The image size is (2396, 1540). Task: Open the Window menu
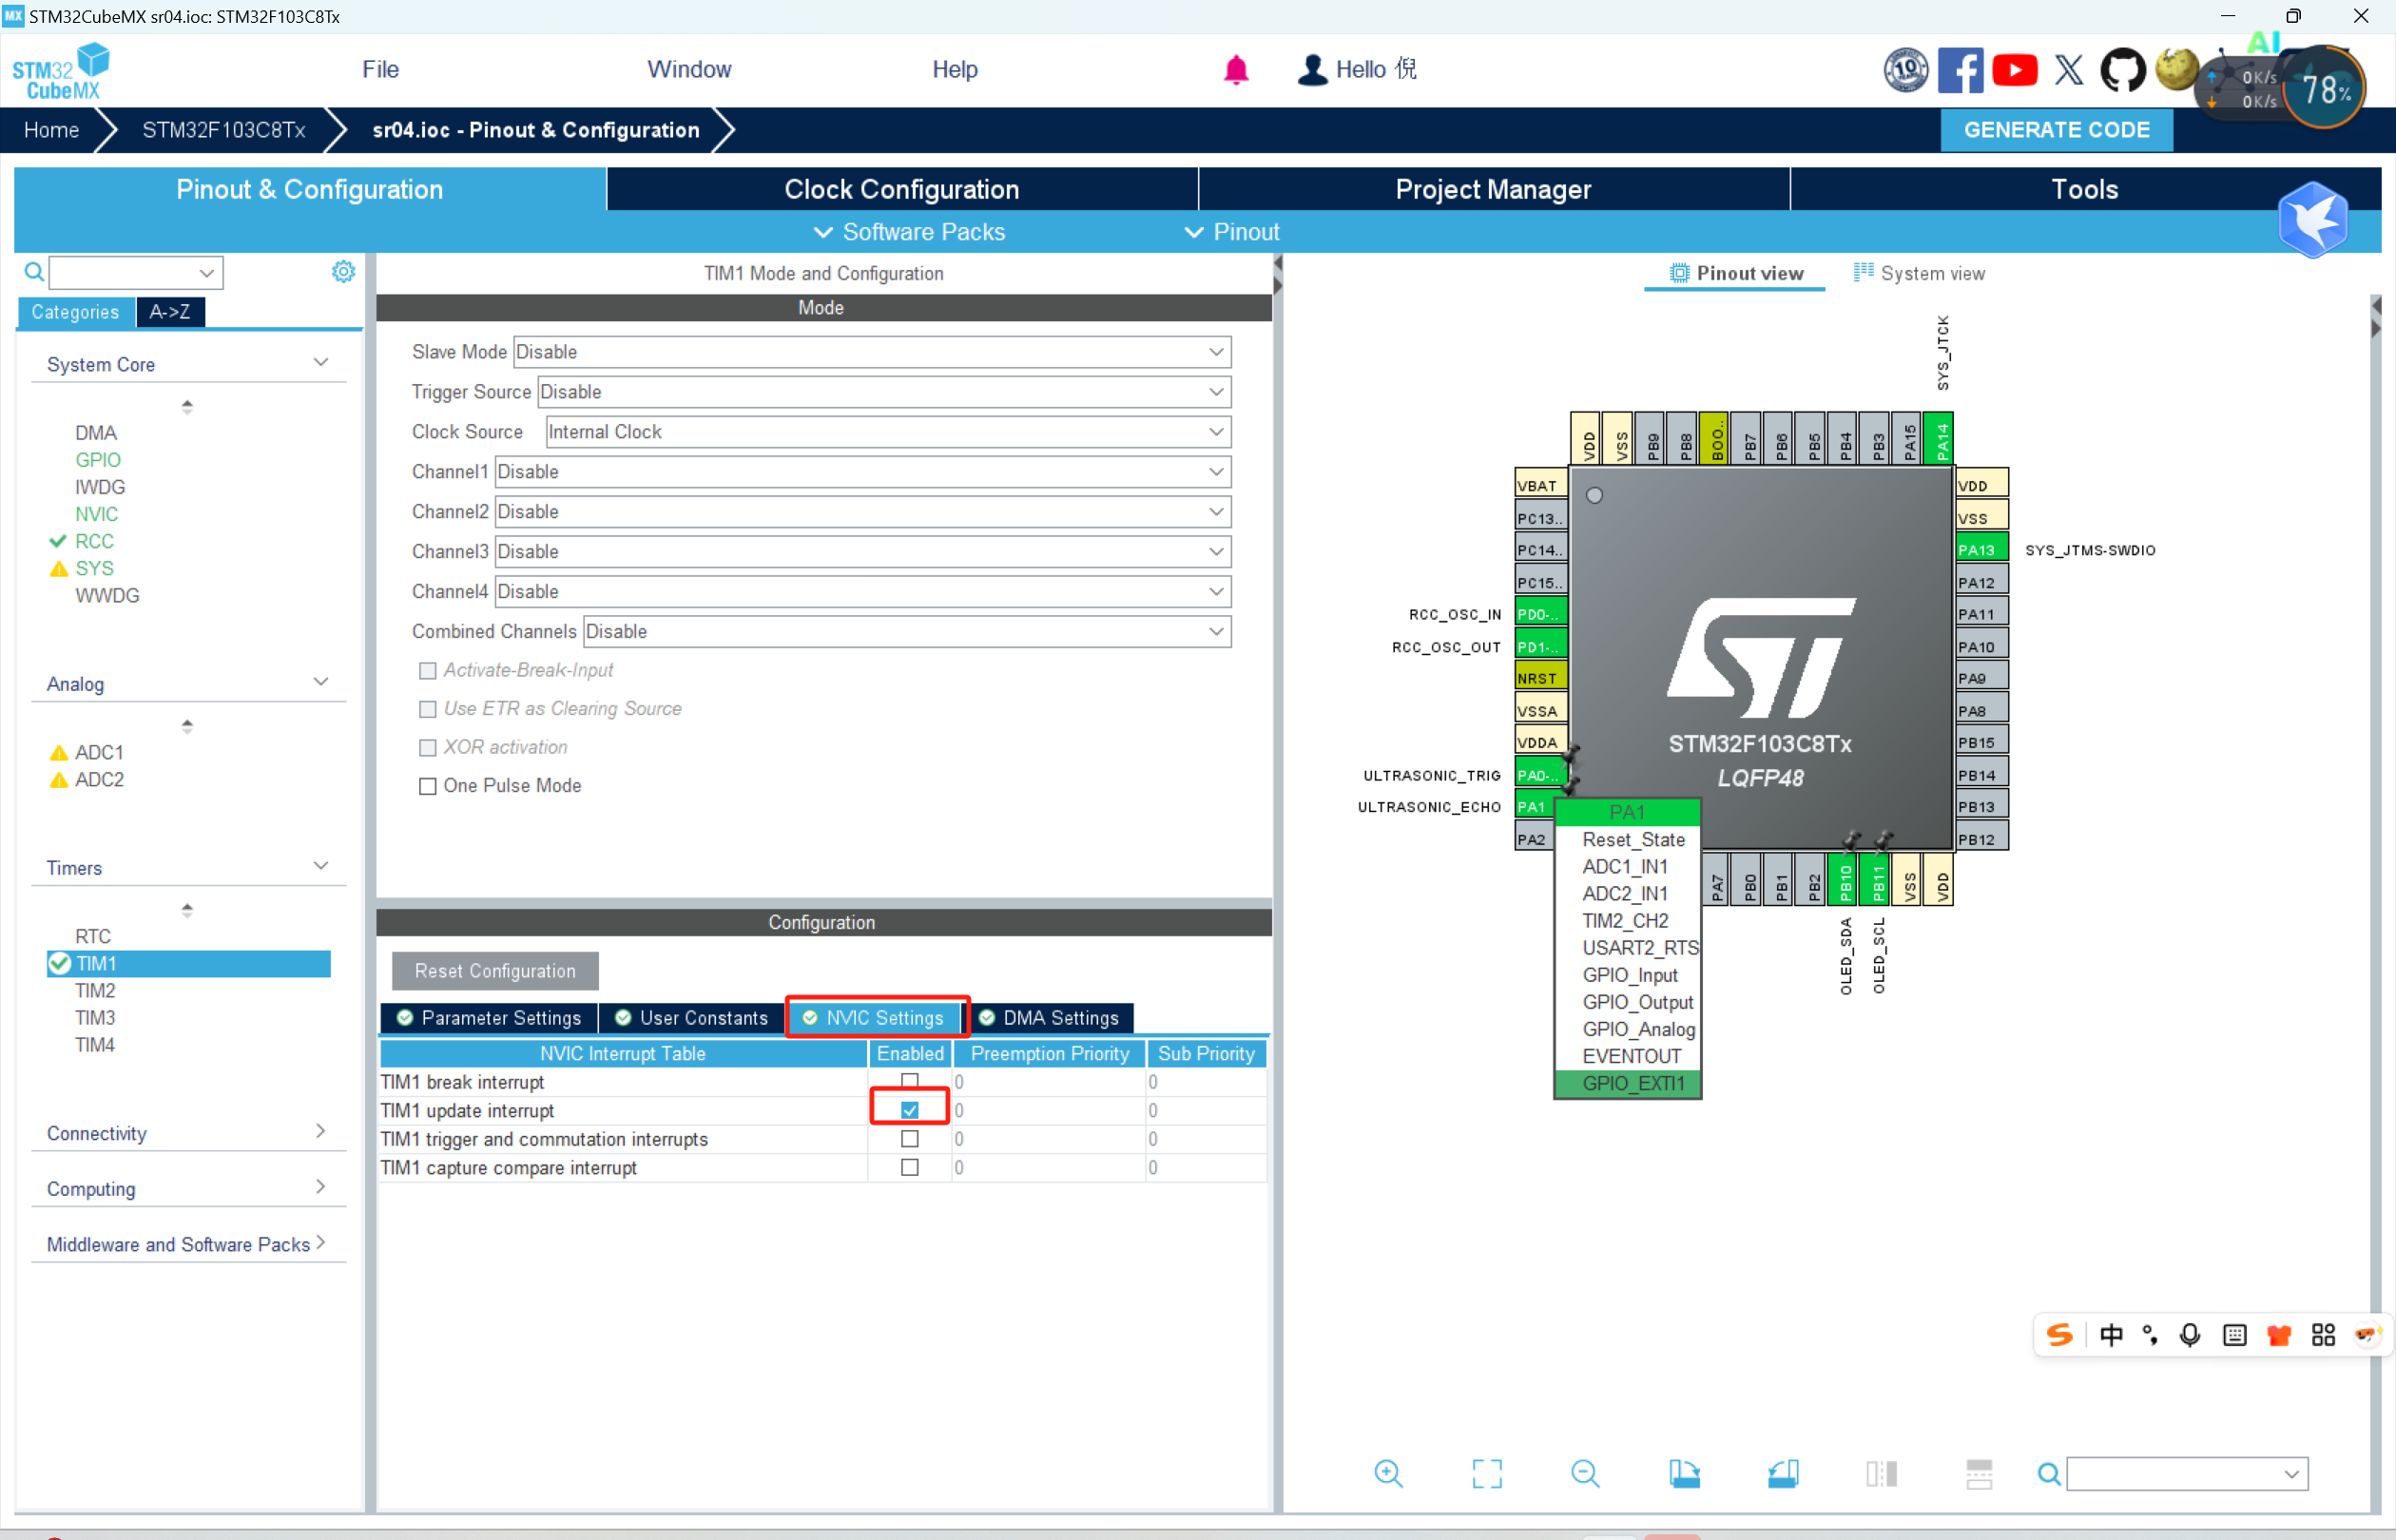point(689,69)
